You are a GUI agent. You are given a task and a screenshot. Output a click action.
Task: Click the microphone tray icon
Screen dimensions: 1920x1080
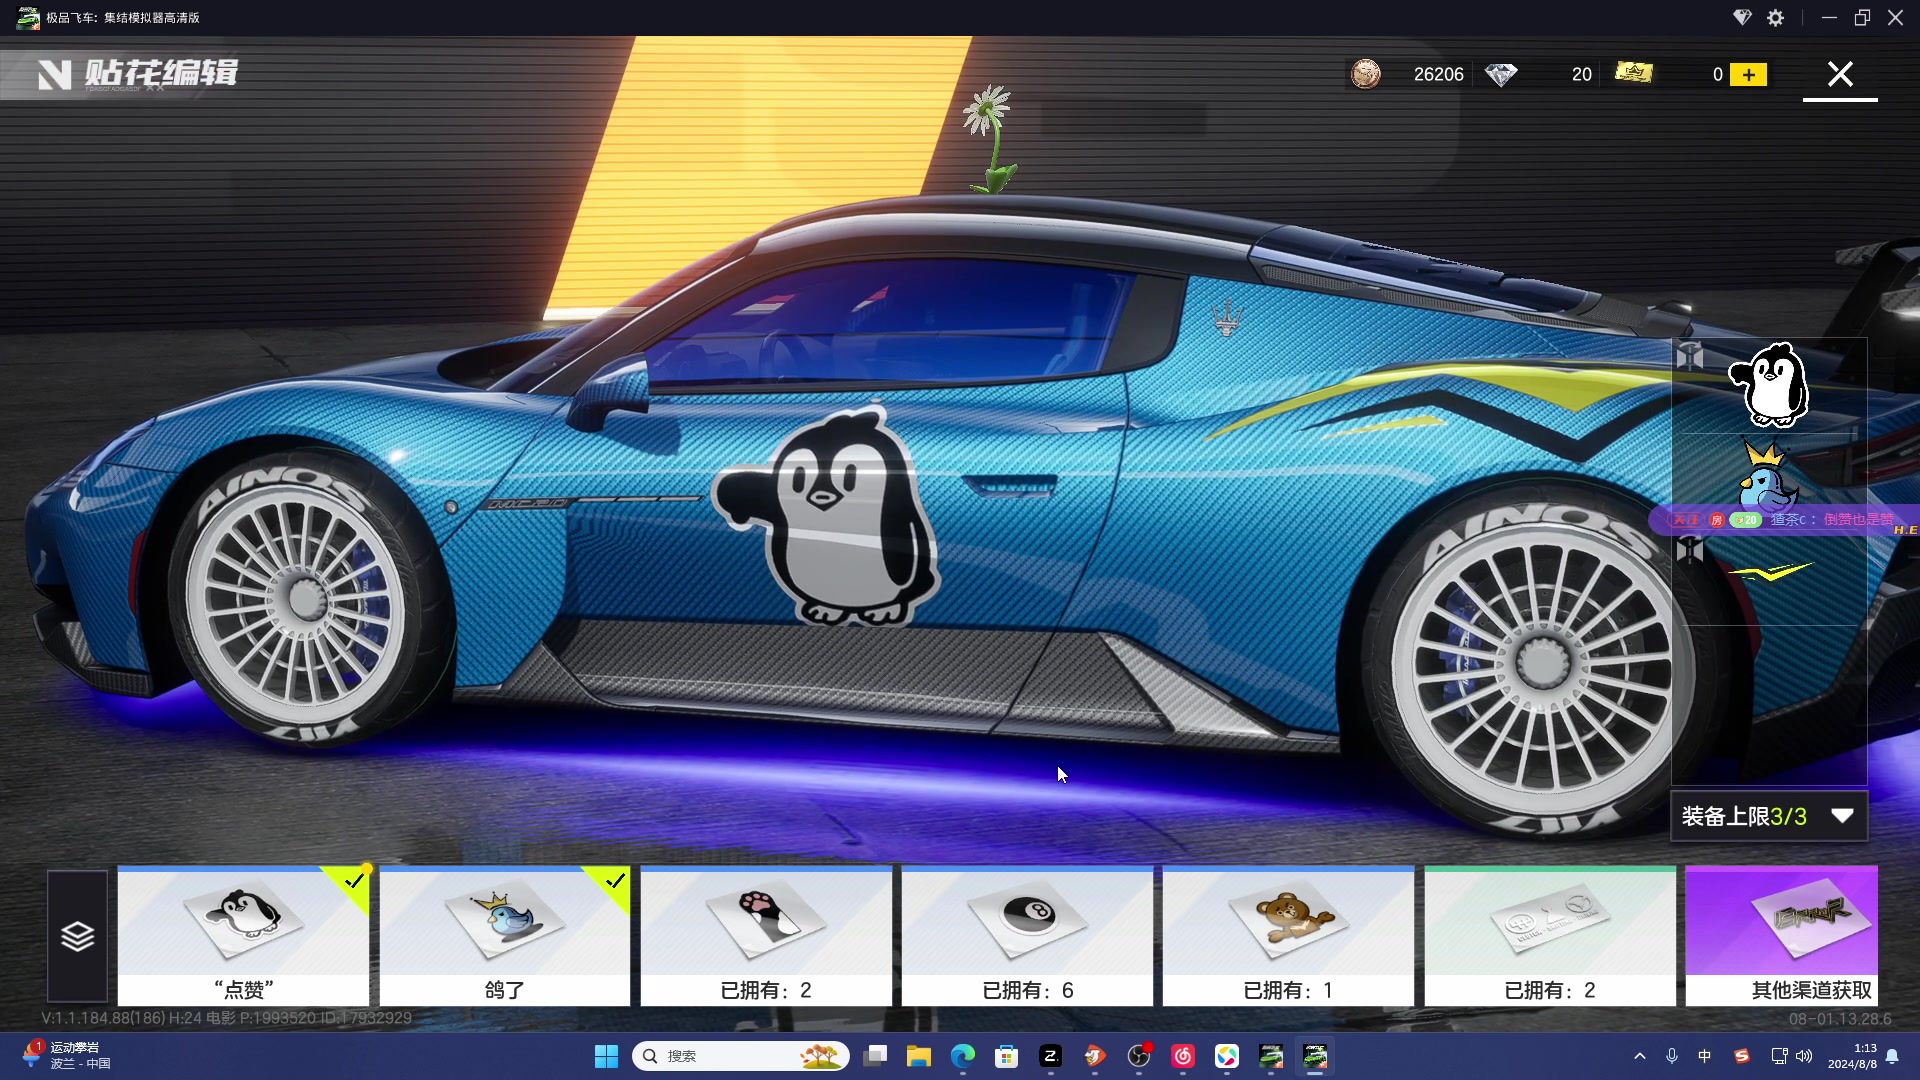pos(1672,1056)
